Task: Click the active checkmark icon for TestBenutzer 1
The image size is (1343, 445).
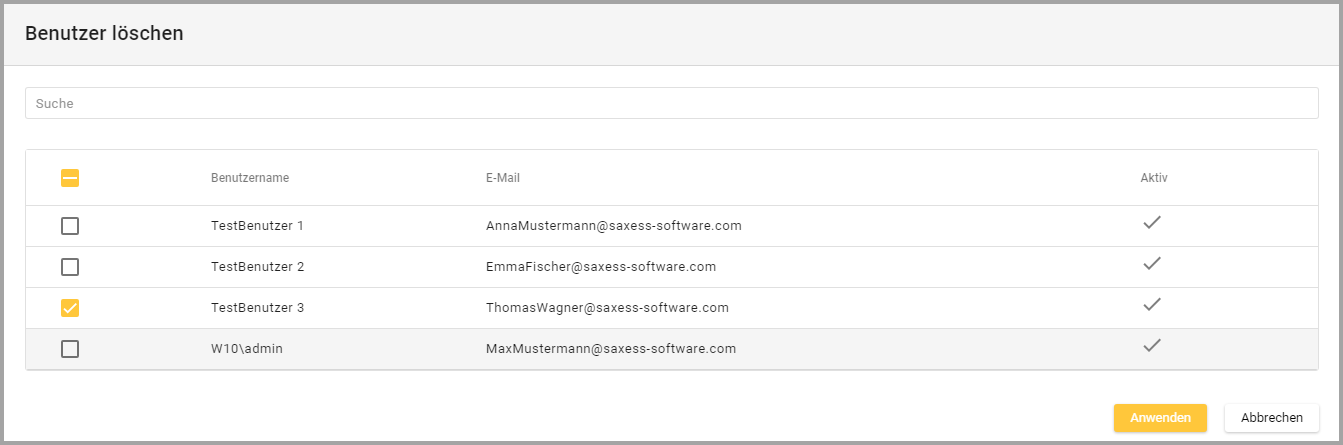Action: click(1152, 223)
